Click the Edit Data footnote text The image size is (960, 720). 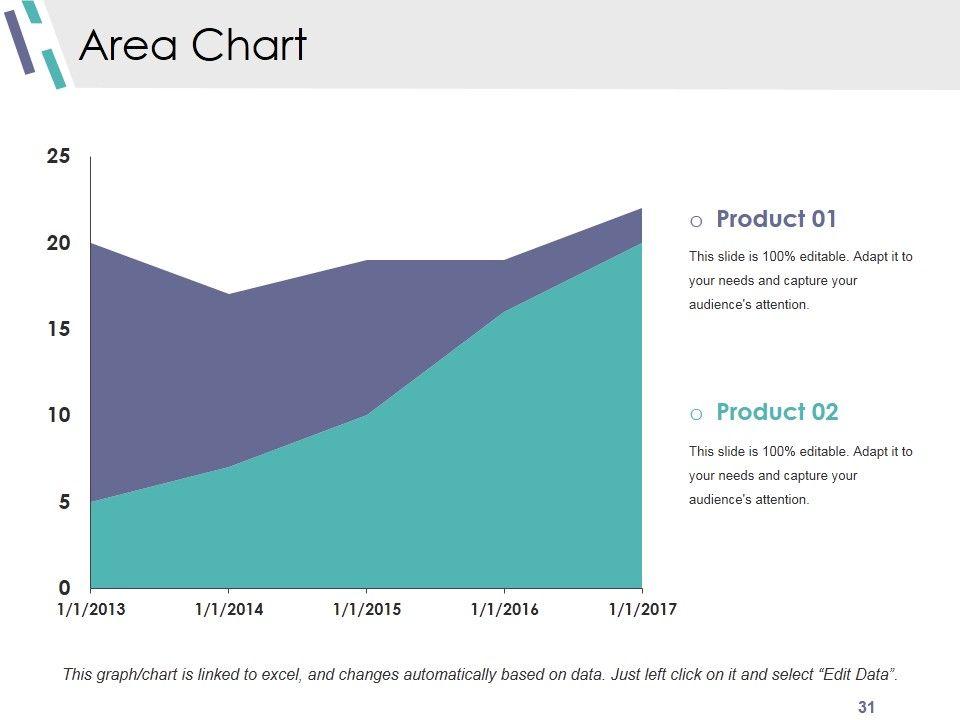coord(480,674)
